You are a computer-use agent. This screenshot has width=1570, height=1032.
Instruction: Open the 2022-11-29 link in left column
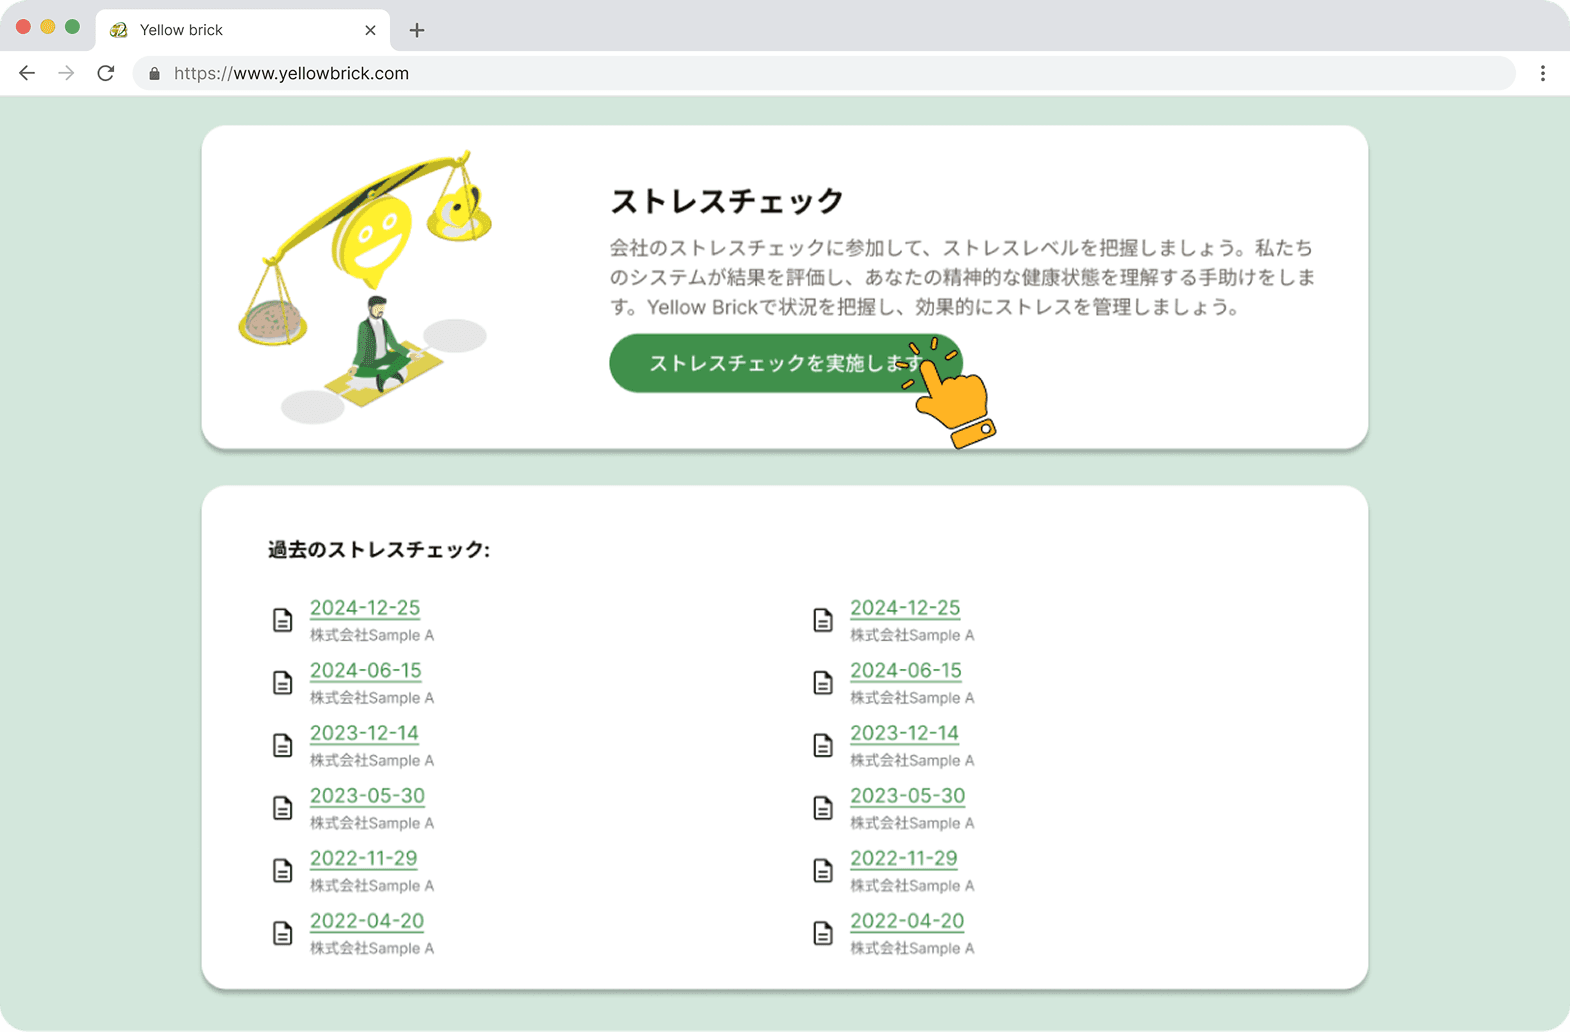click(x=363, y=859)
